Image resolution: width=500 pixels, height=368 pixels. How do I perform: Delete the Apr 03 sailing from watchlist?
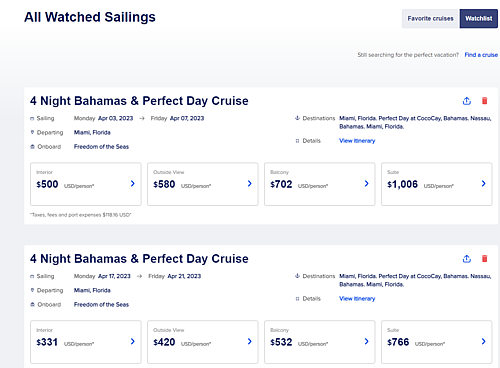coord(484,101)
